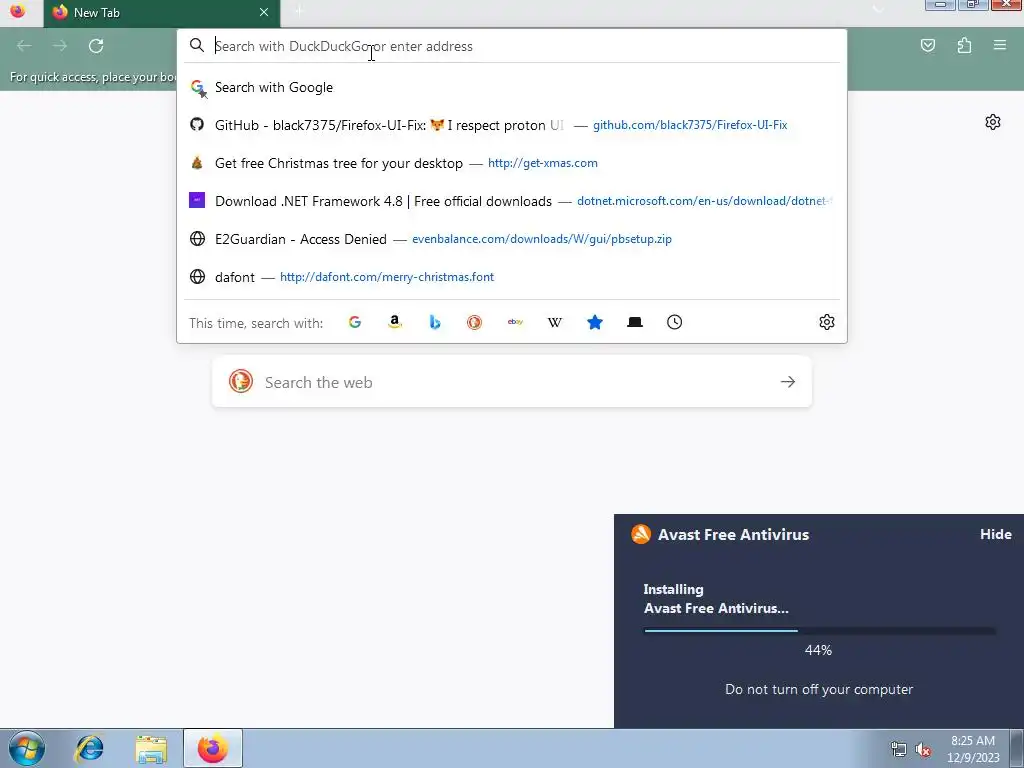Open Windows Explorer from the taskbar

pos(151,748)
